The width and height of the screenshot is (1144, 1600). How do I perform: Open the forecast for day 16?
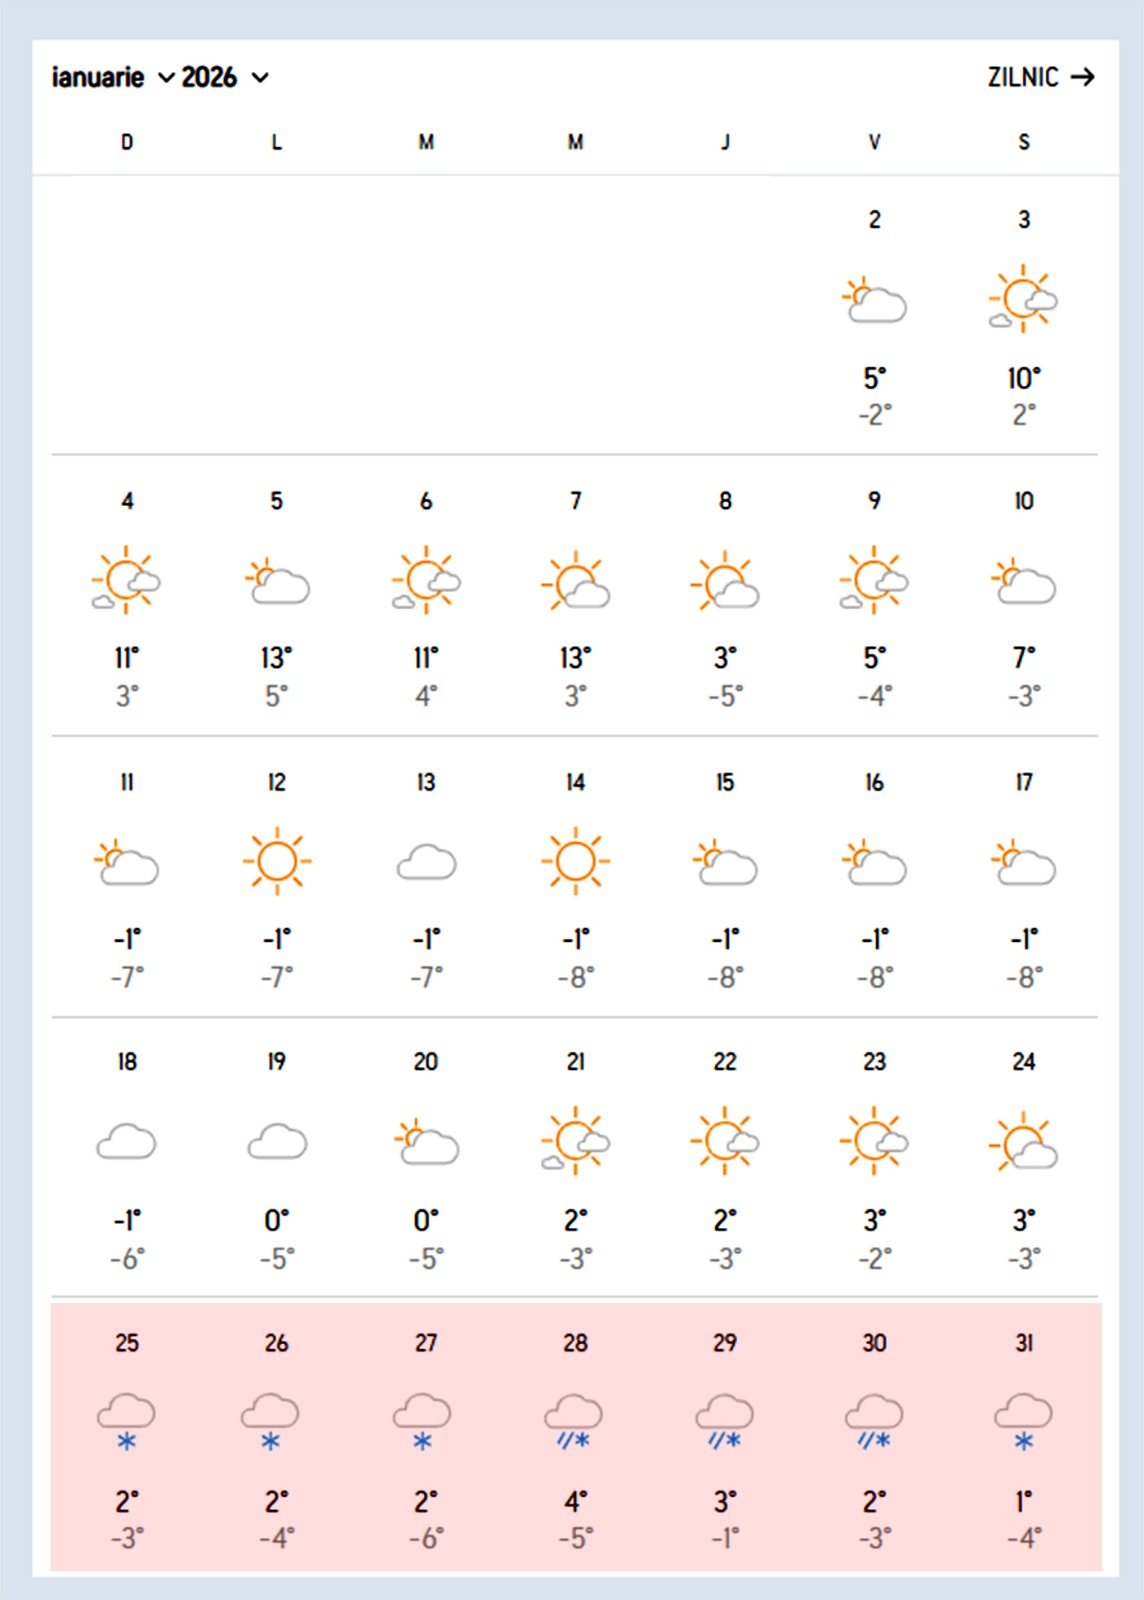(874, 782)
